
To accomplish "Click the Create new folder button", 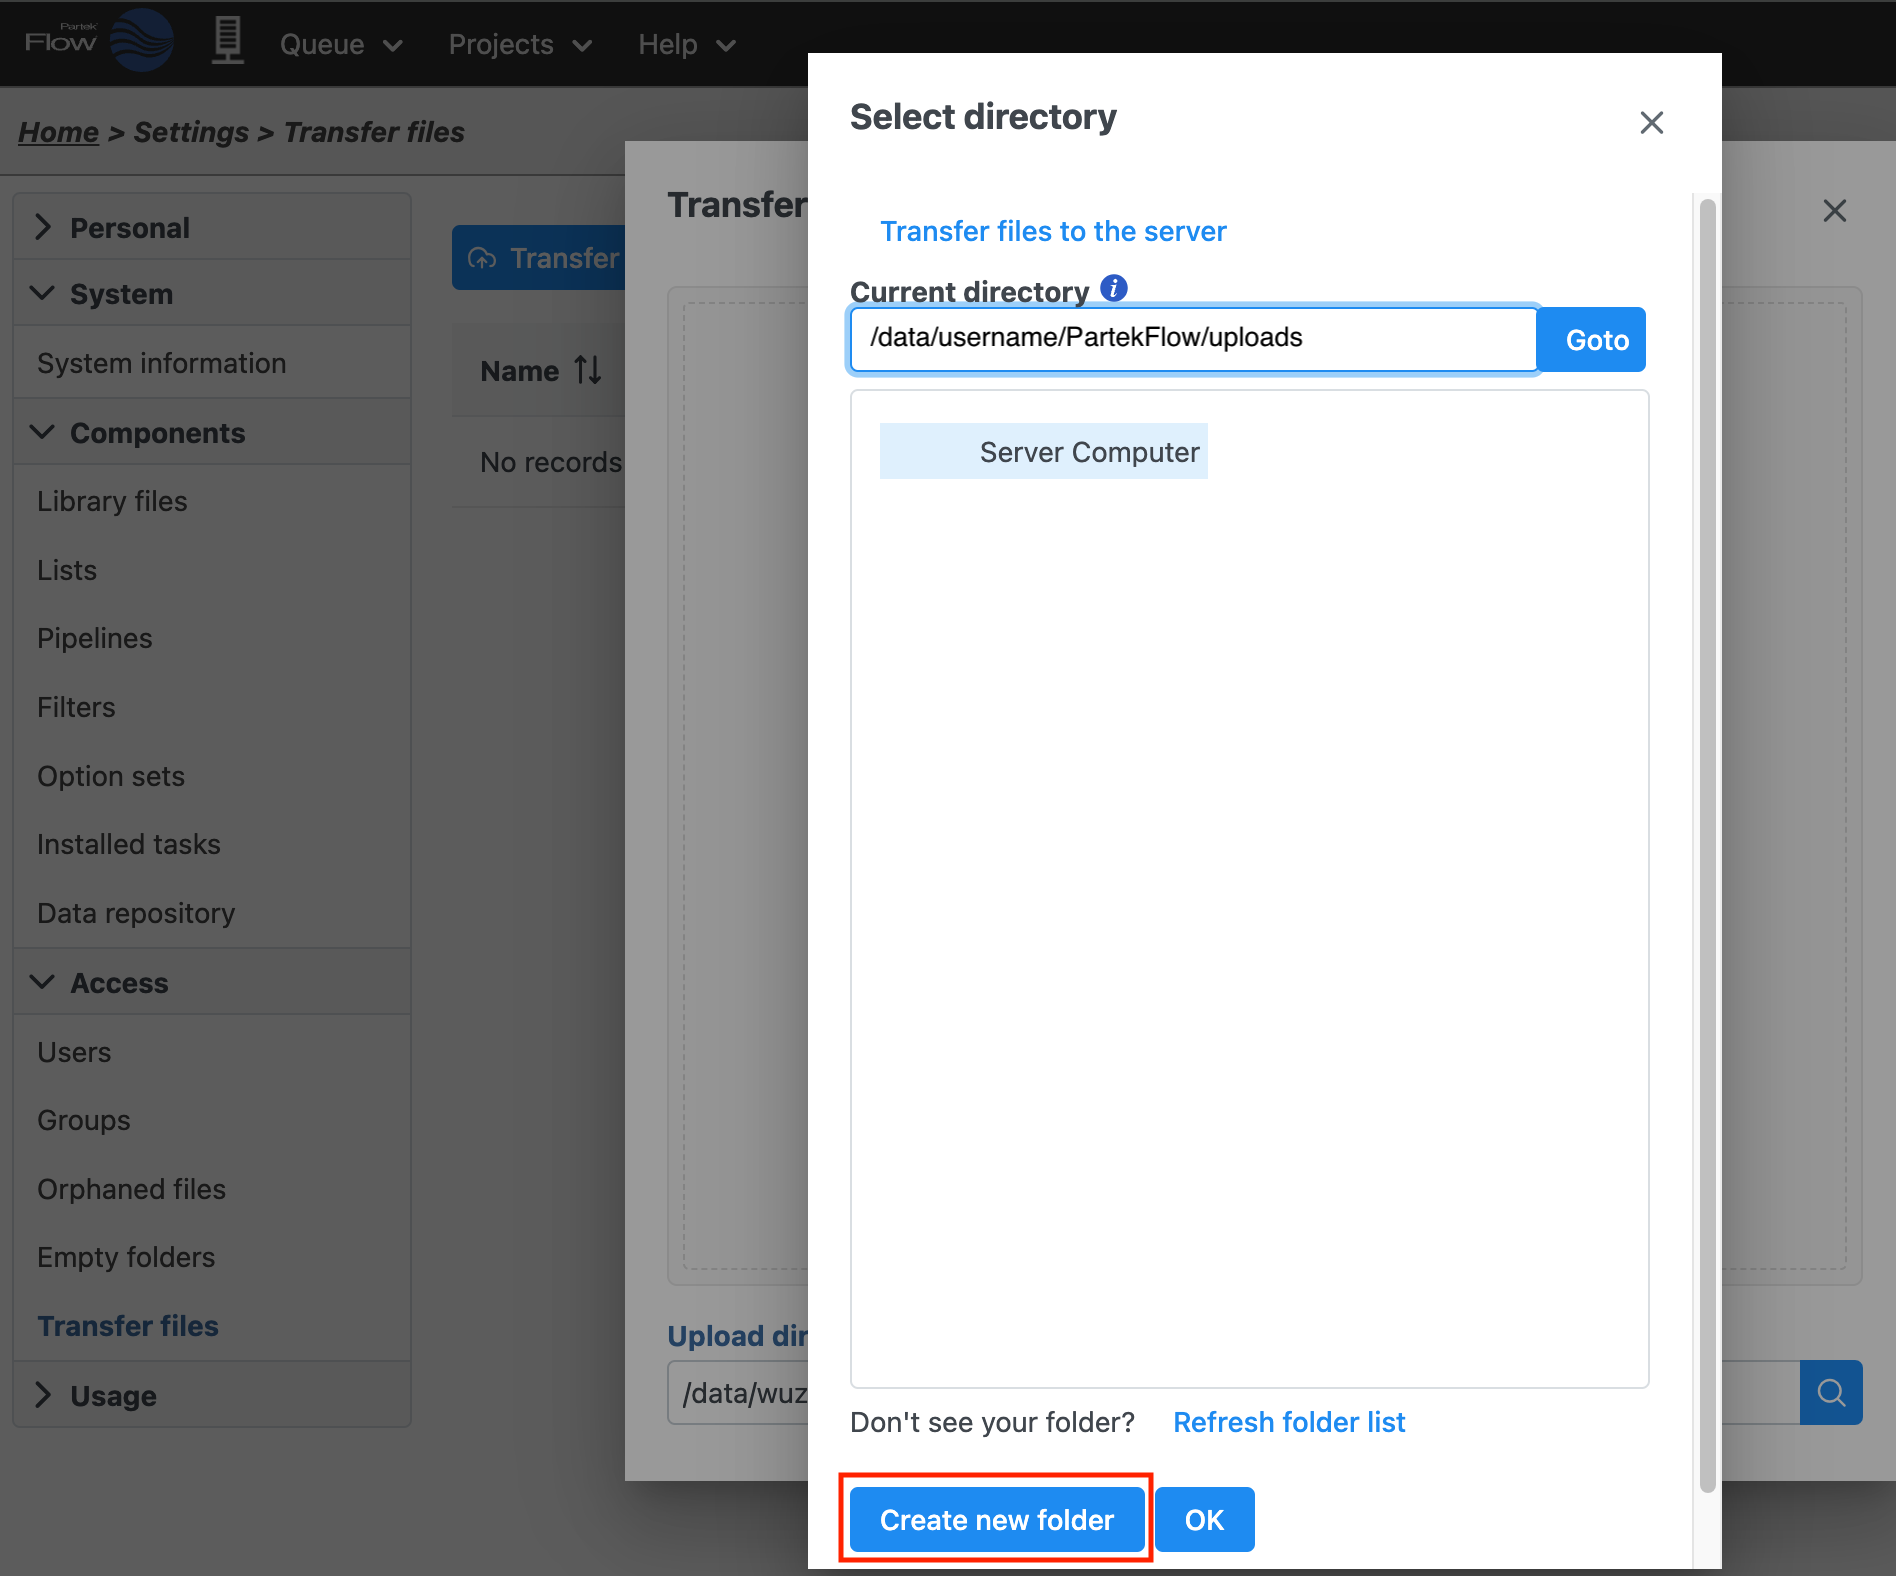I will tap(996, 1520).
